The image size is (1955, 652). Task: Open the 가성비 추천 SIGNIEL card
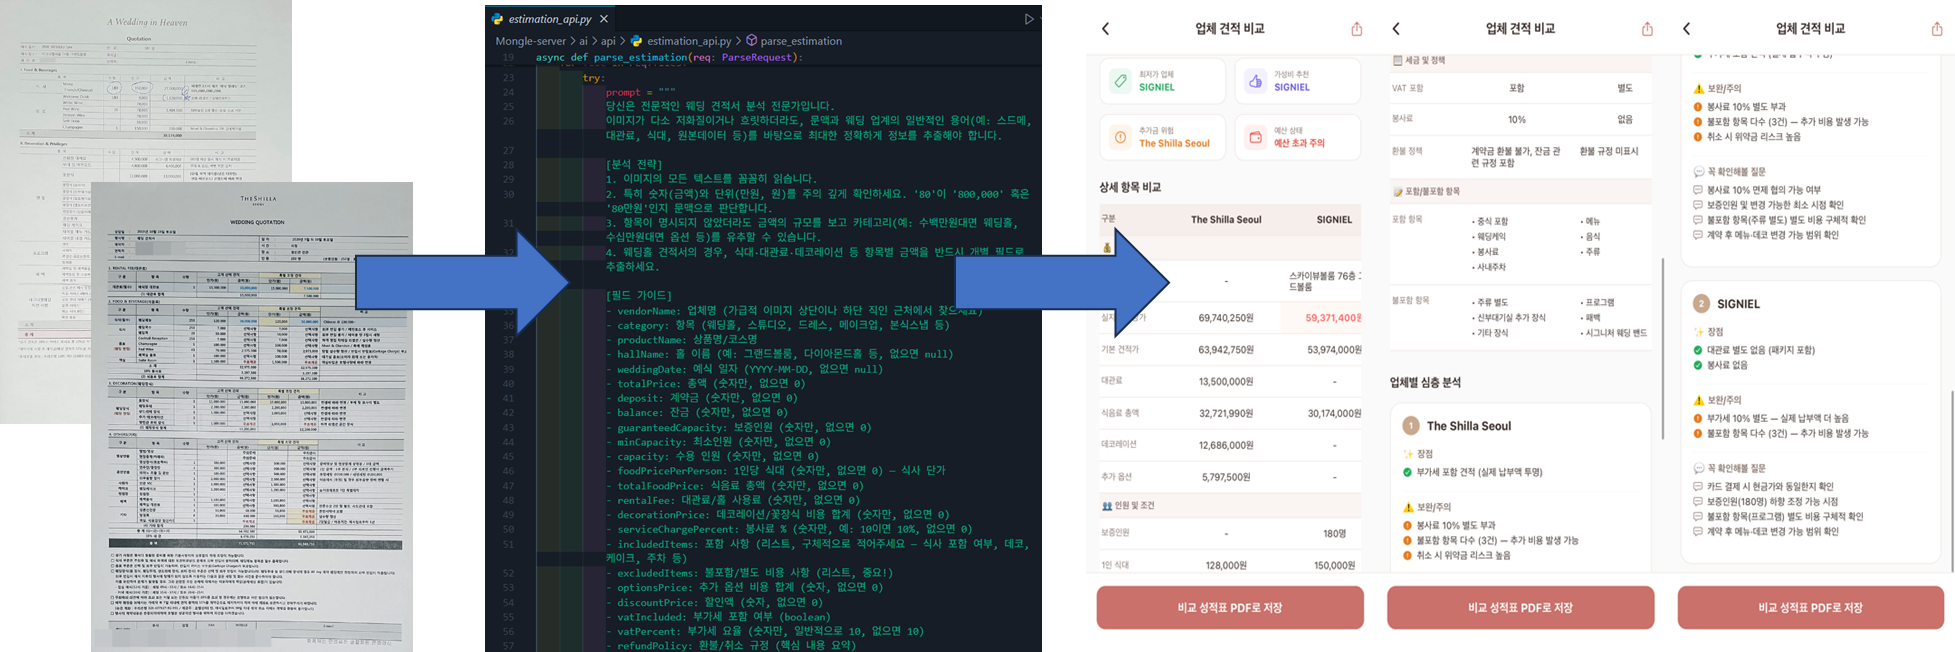click(1297, 81)
